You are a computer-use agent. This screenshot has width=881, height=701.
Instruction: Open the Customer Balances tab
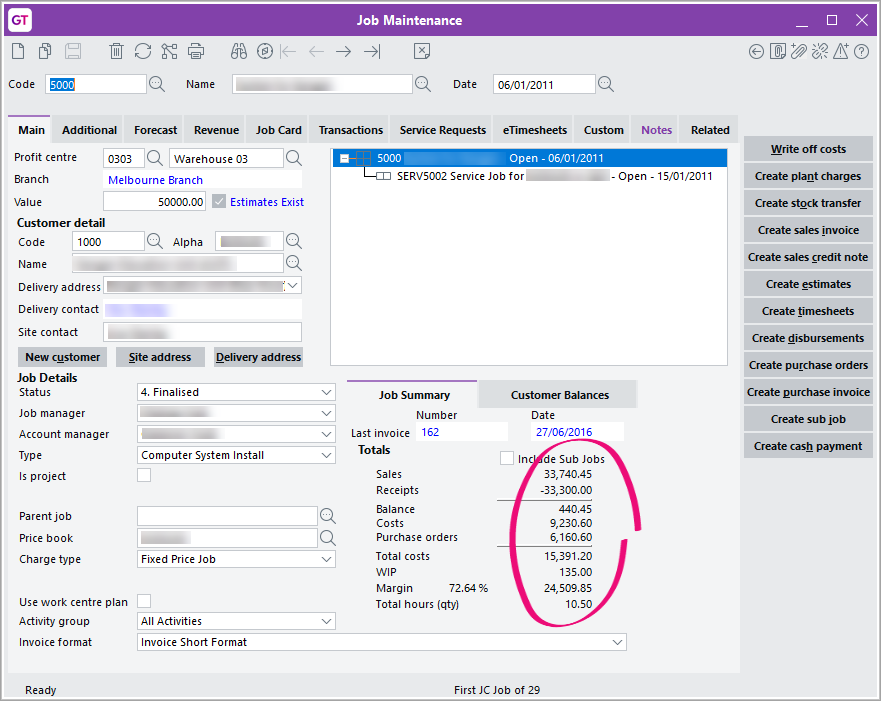point(559,395)
